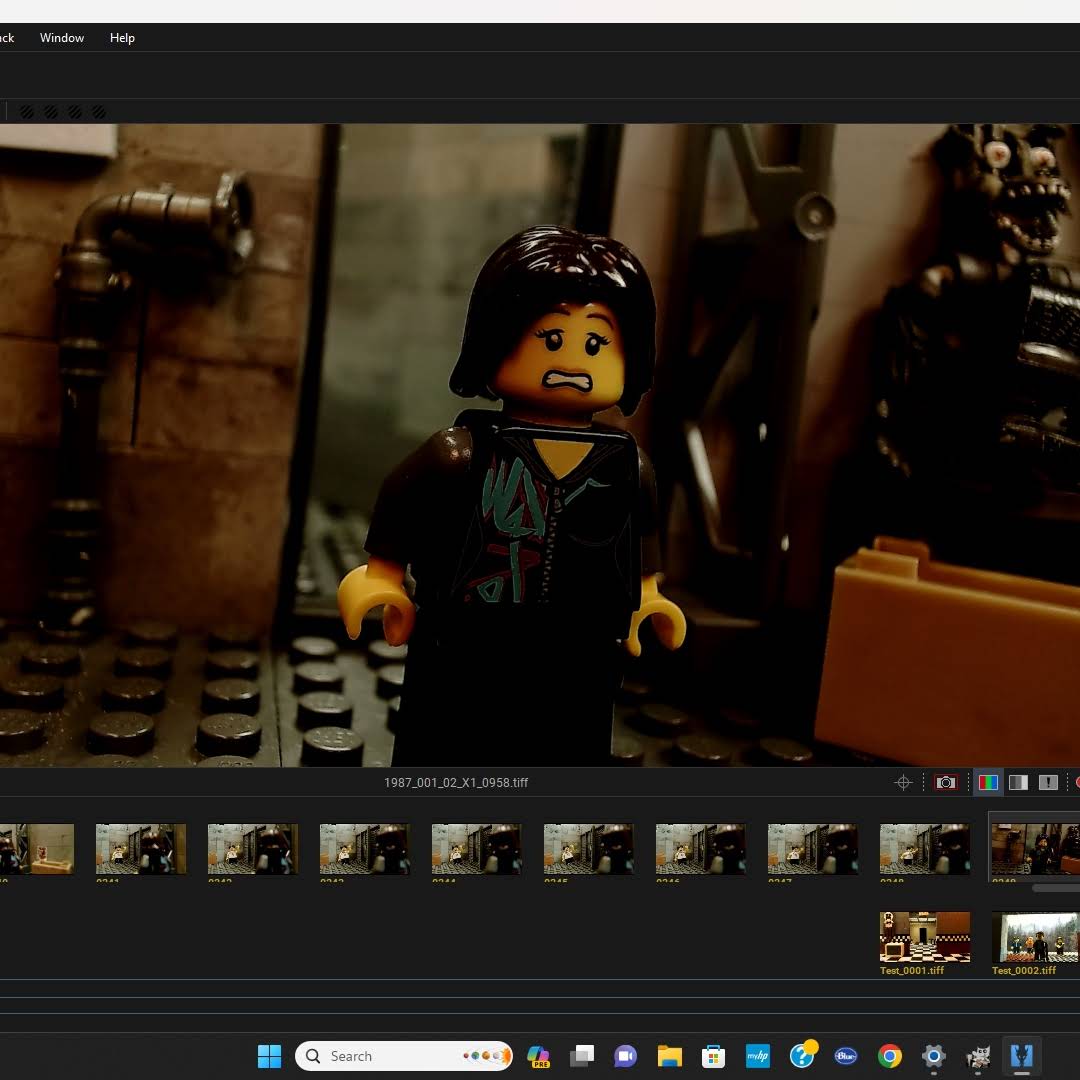Toggle the exclamation mark warning button
1080x1080 pixels.
(1048, 783)
